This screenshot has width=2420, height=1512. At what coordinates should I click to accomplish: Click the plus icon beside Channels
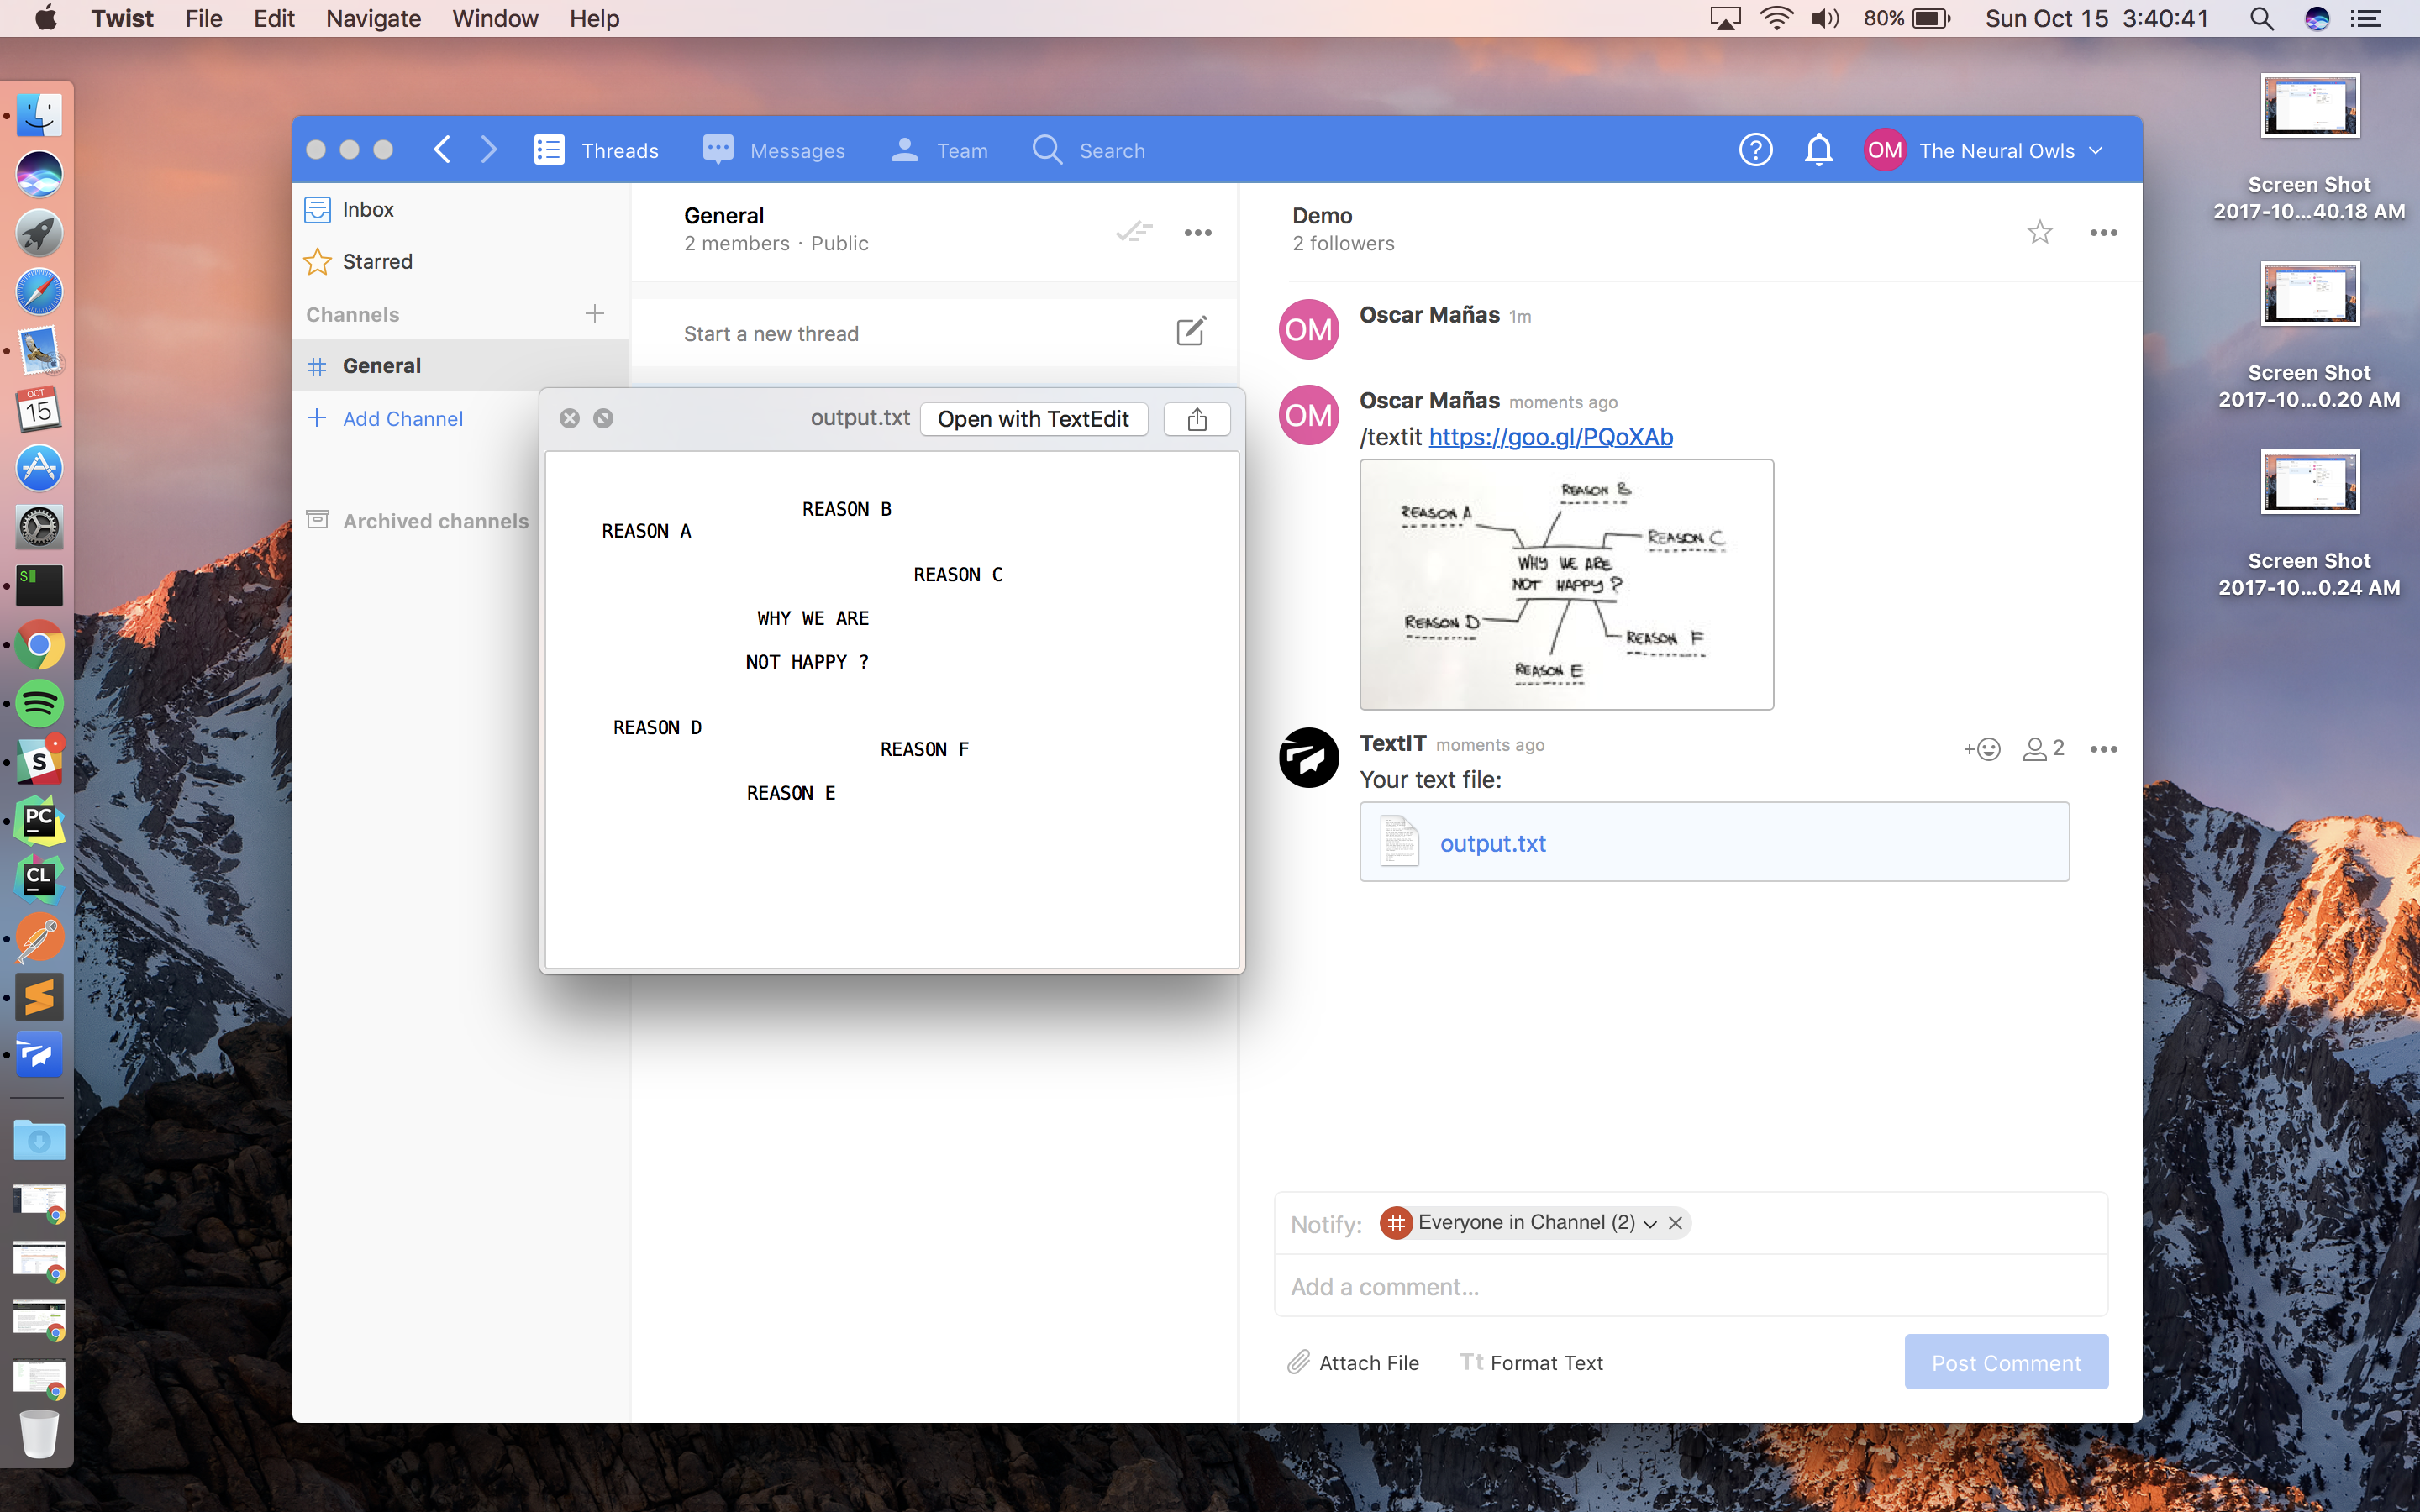tap(594, 314)
